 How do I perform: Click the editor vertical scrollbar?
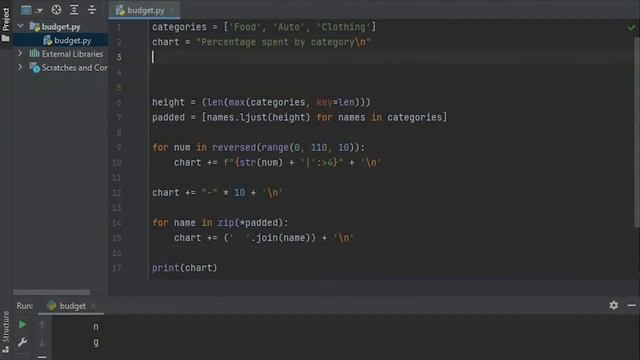637,132
